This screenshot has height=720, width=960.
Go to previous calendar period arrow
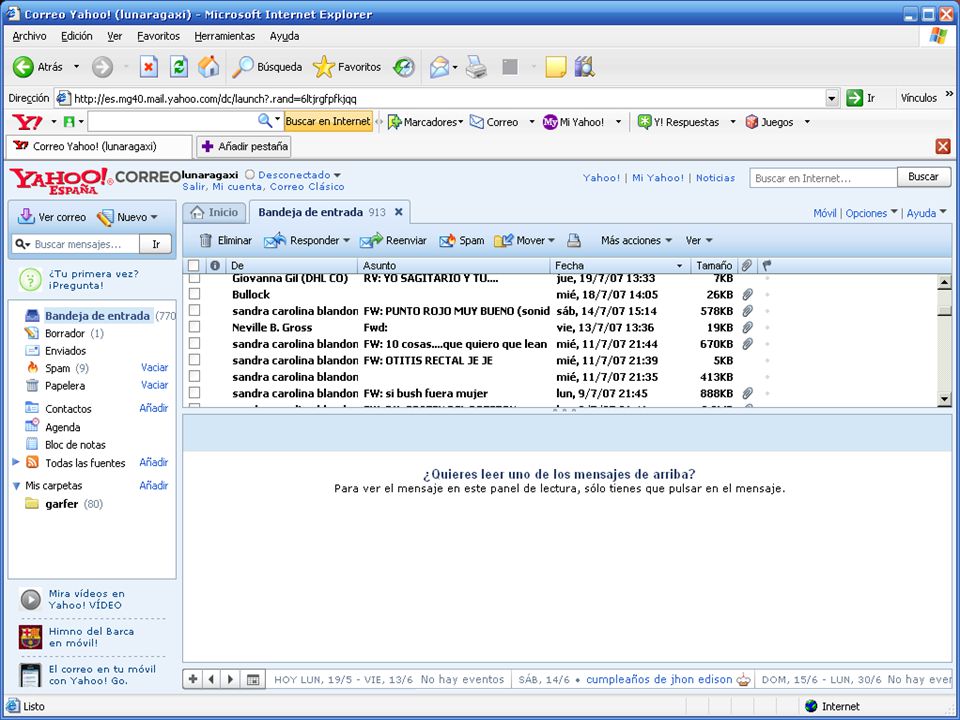point(211,679)
